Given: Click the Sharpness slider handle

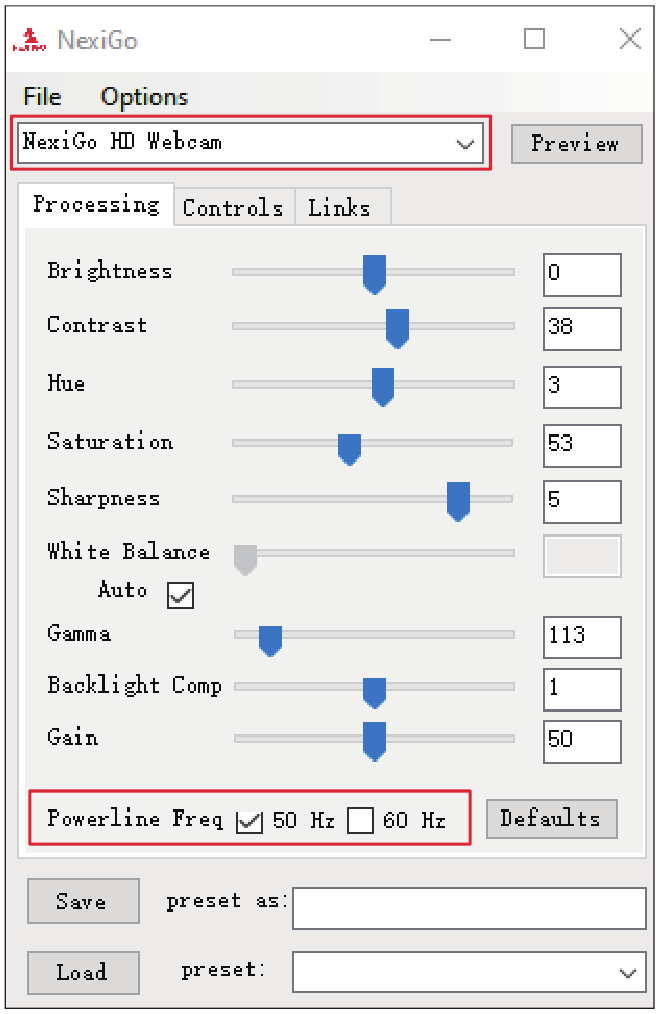Looking at the screenshot, I should (459, 501).
